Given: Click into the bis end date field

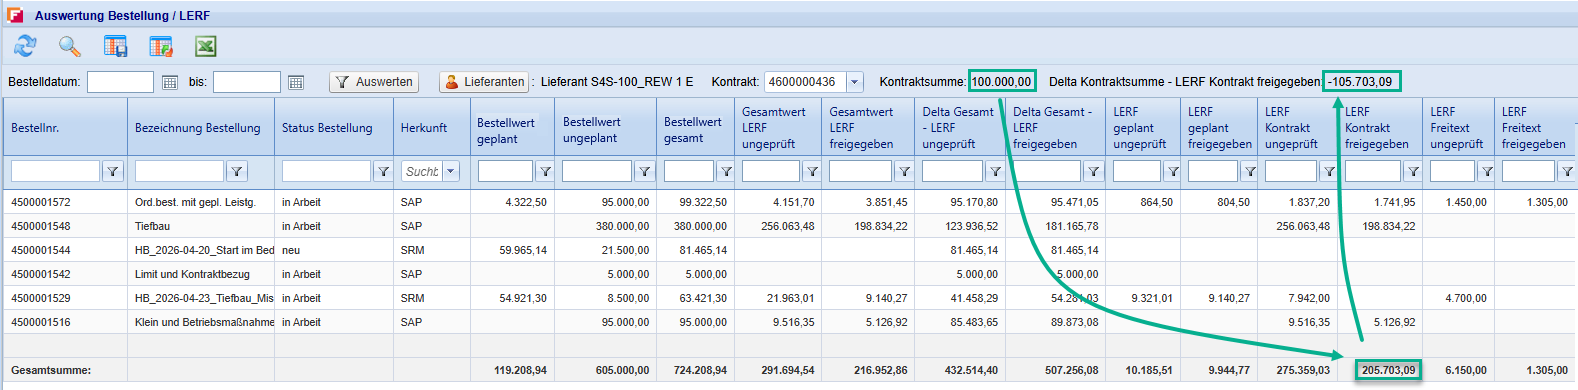Looking at the screenshot, I should pos(246,82).
